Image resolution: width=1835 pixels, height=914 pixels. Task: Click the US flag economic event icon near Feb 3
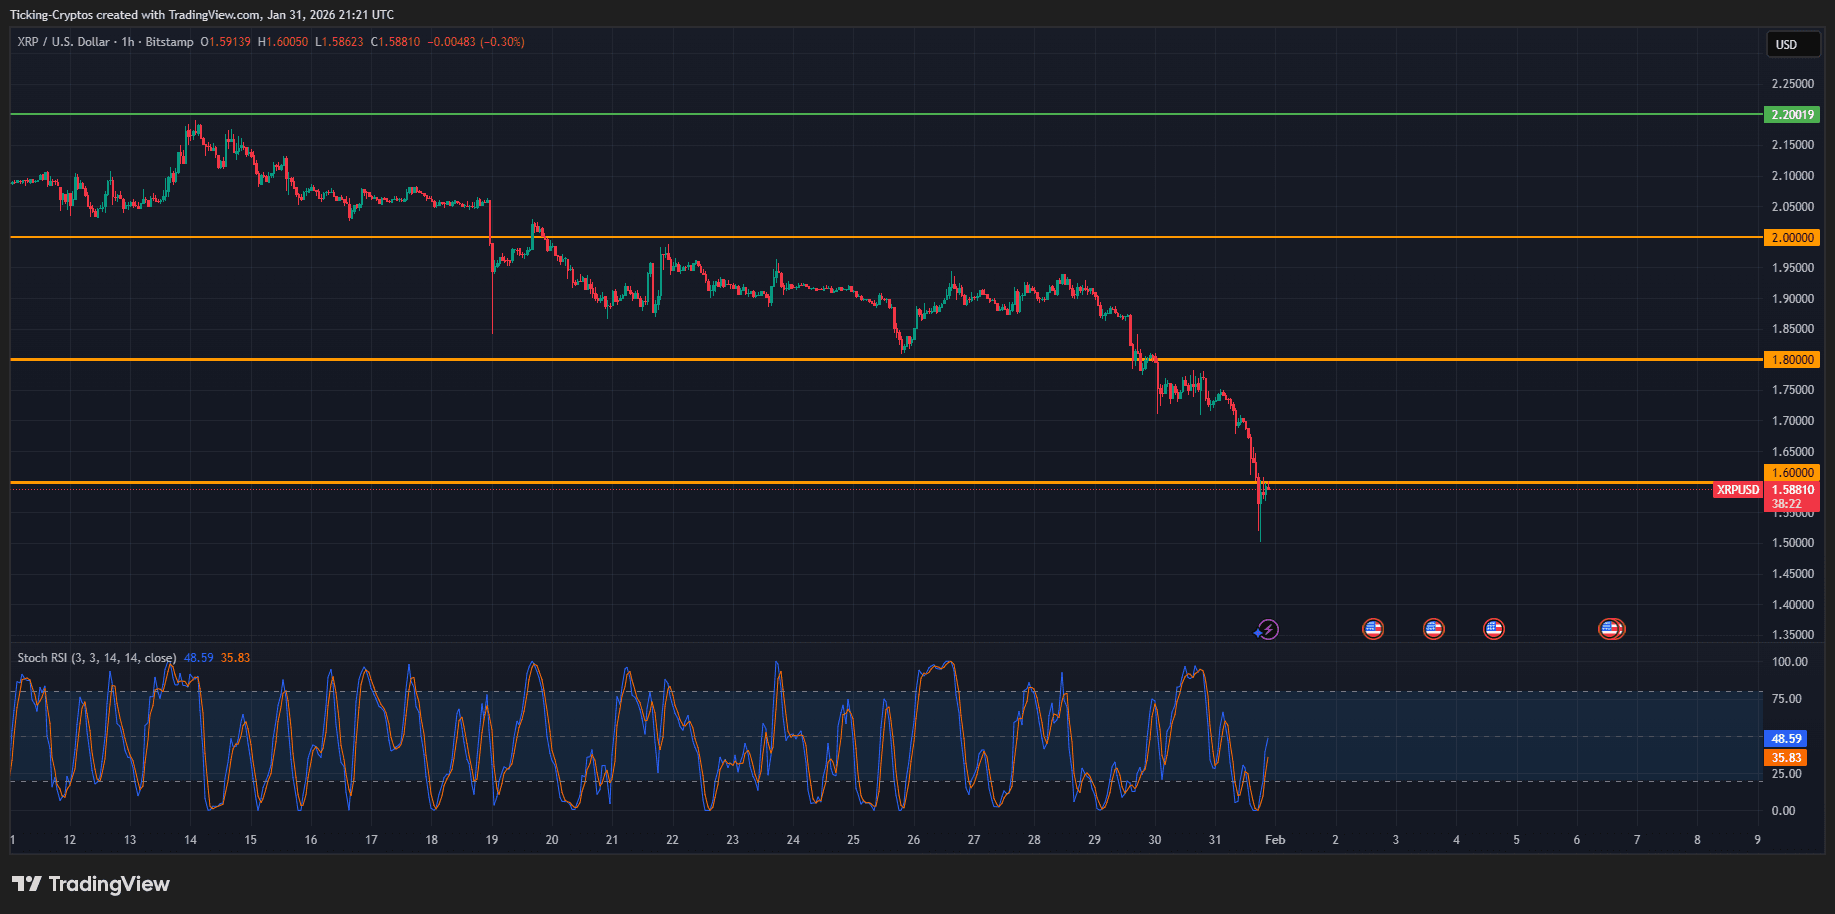(x=1372, y=629)
